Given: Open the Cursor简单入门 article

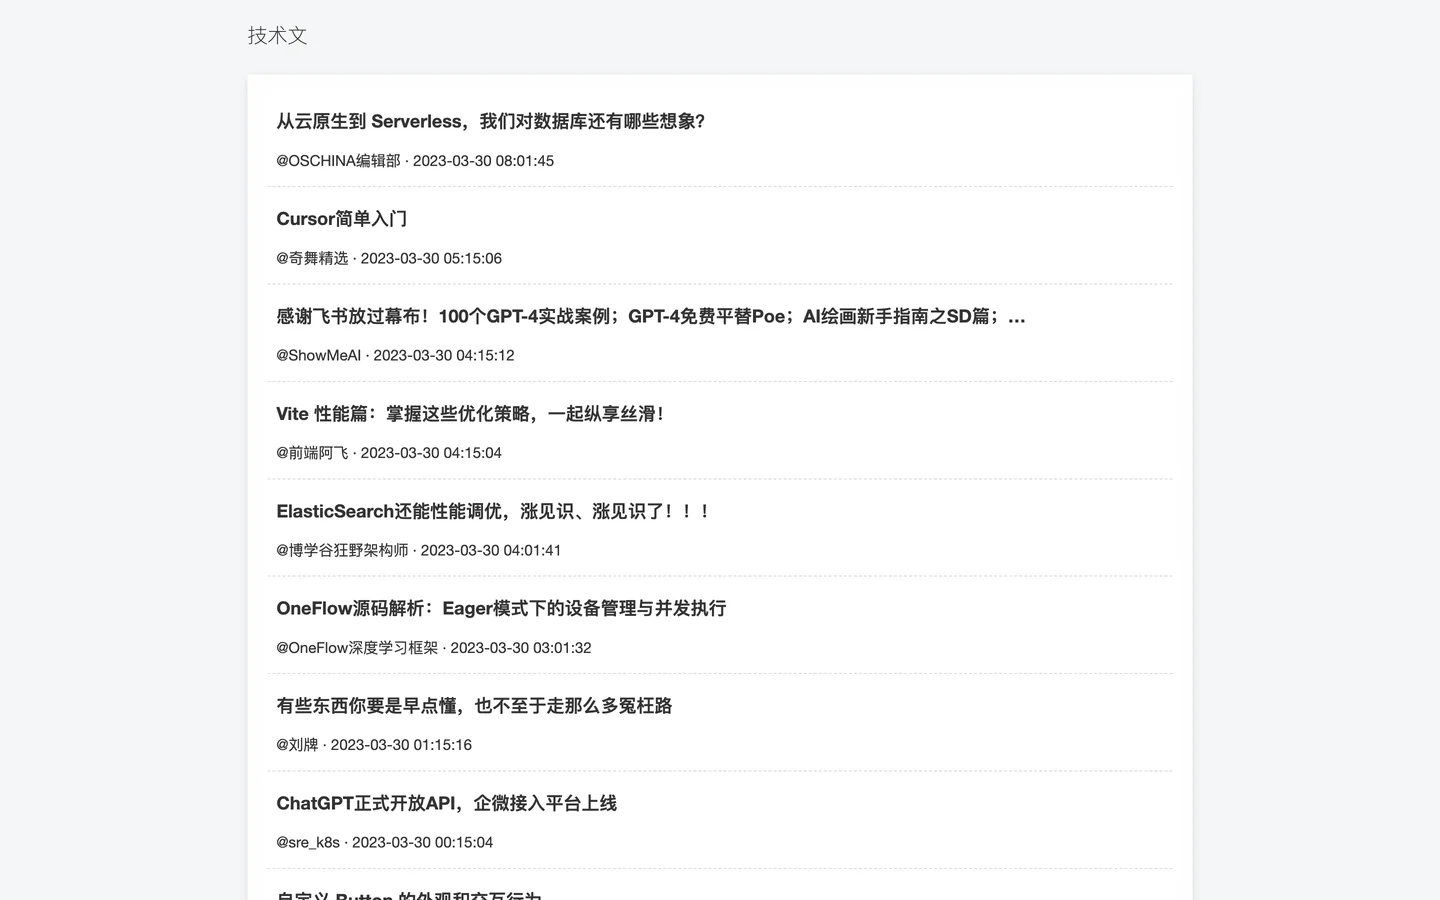Looking at the screenshot, I should click(x=341, y=219).
